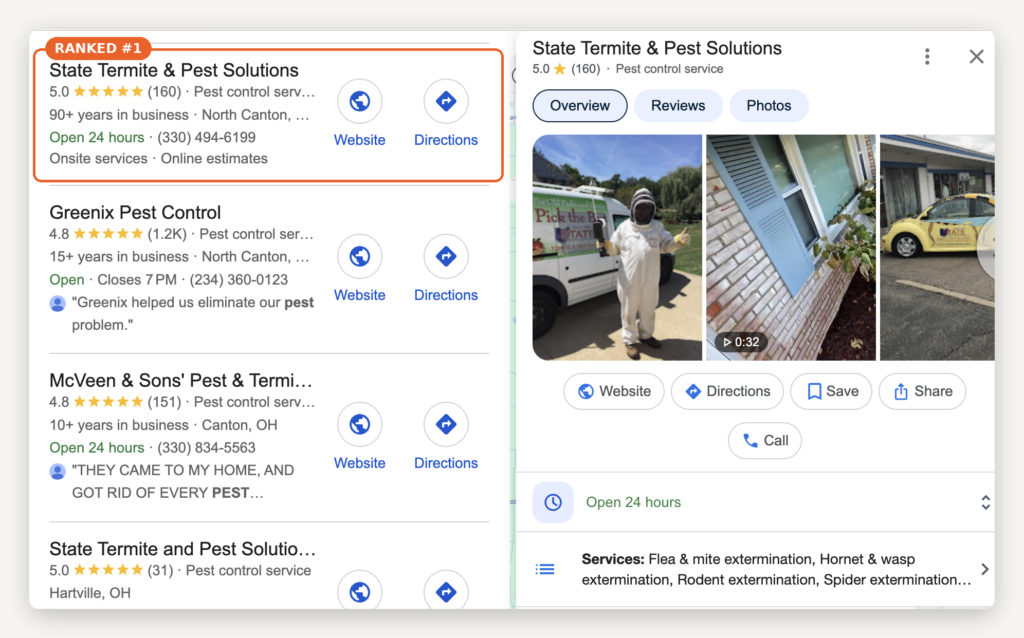Expand the Open 24 hours schedule

tap(985, 502)
